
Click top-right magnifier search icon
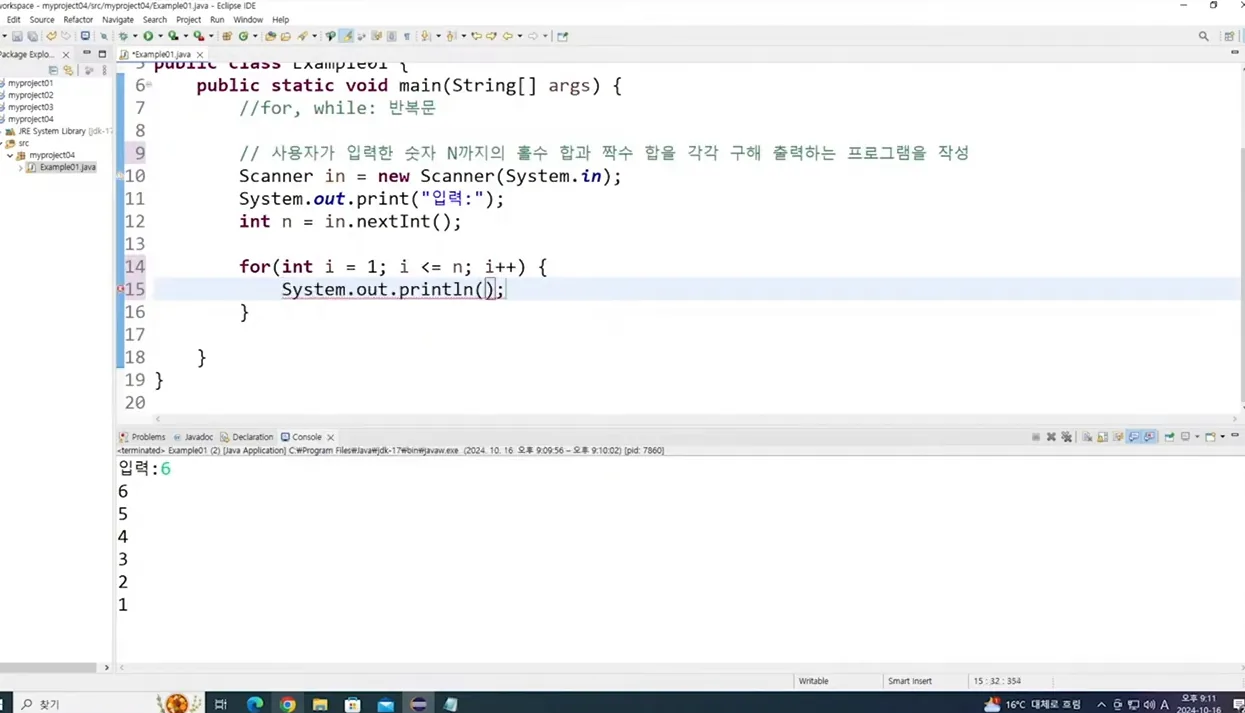pos(1204,36)
